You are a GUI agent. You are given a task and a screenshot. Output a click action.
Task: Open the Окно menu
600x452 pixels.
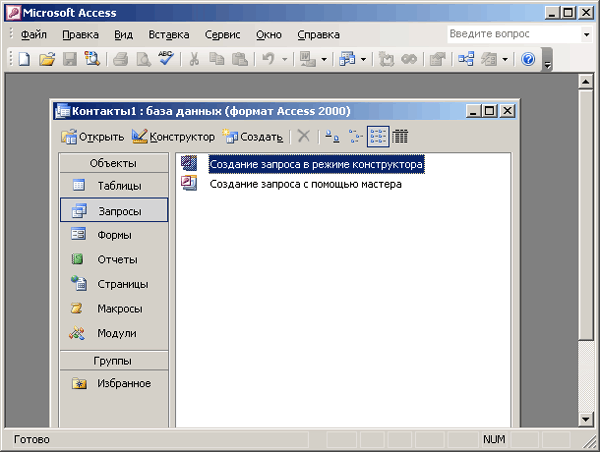pyautogui.click(x=269, y=35)
